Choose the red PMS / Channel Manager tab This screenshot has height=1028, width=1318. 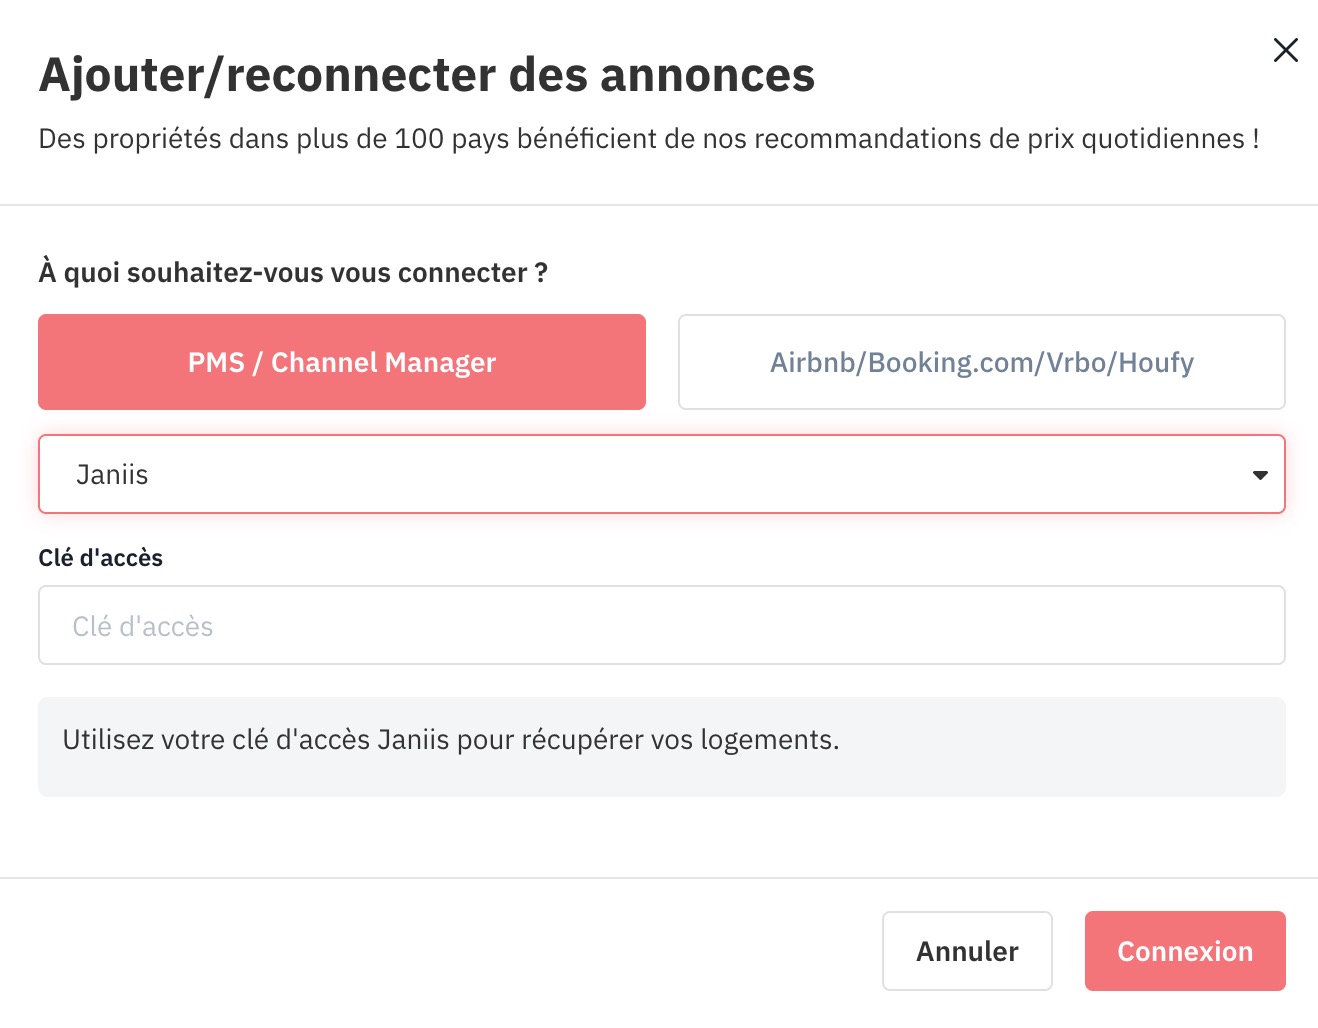pos(342,362)
